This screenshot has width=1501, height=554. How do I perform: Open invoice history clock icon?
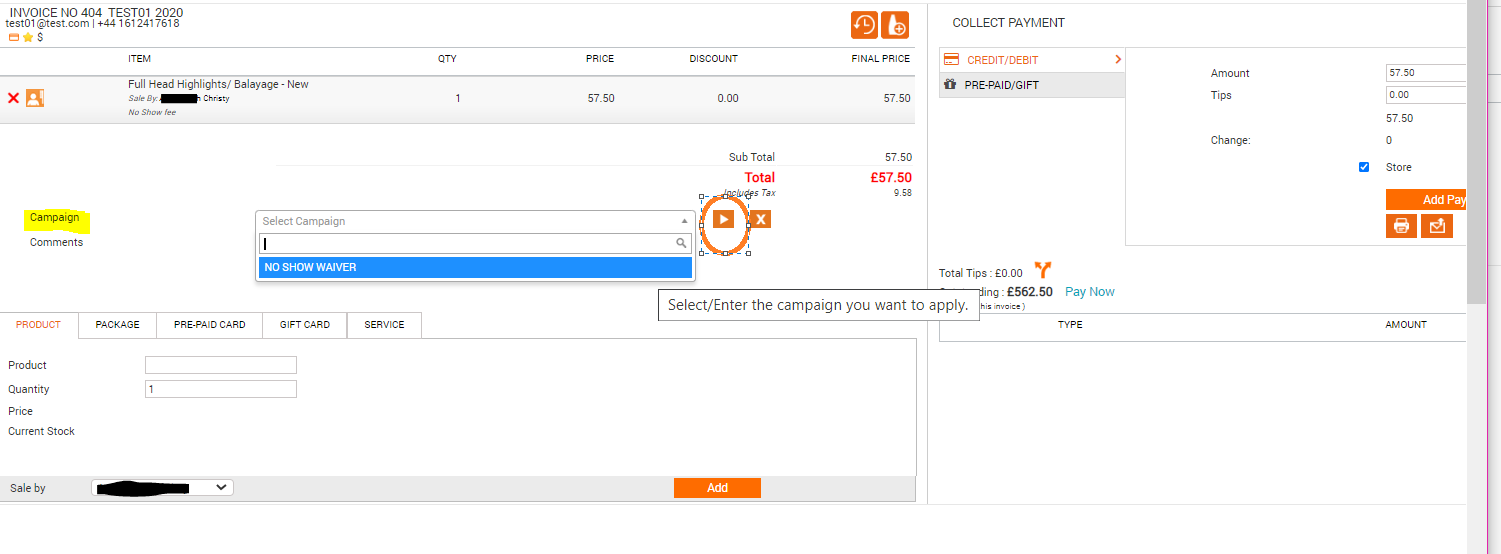click(864, 25)
